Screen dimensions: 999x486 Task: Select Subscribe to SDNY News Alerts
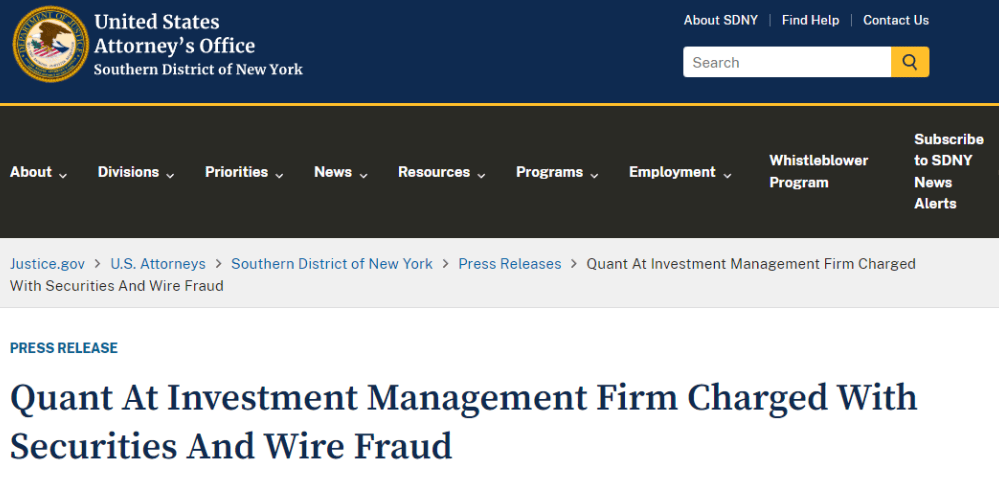tap(948, 171)
